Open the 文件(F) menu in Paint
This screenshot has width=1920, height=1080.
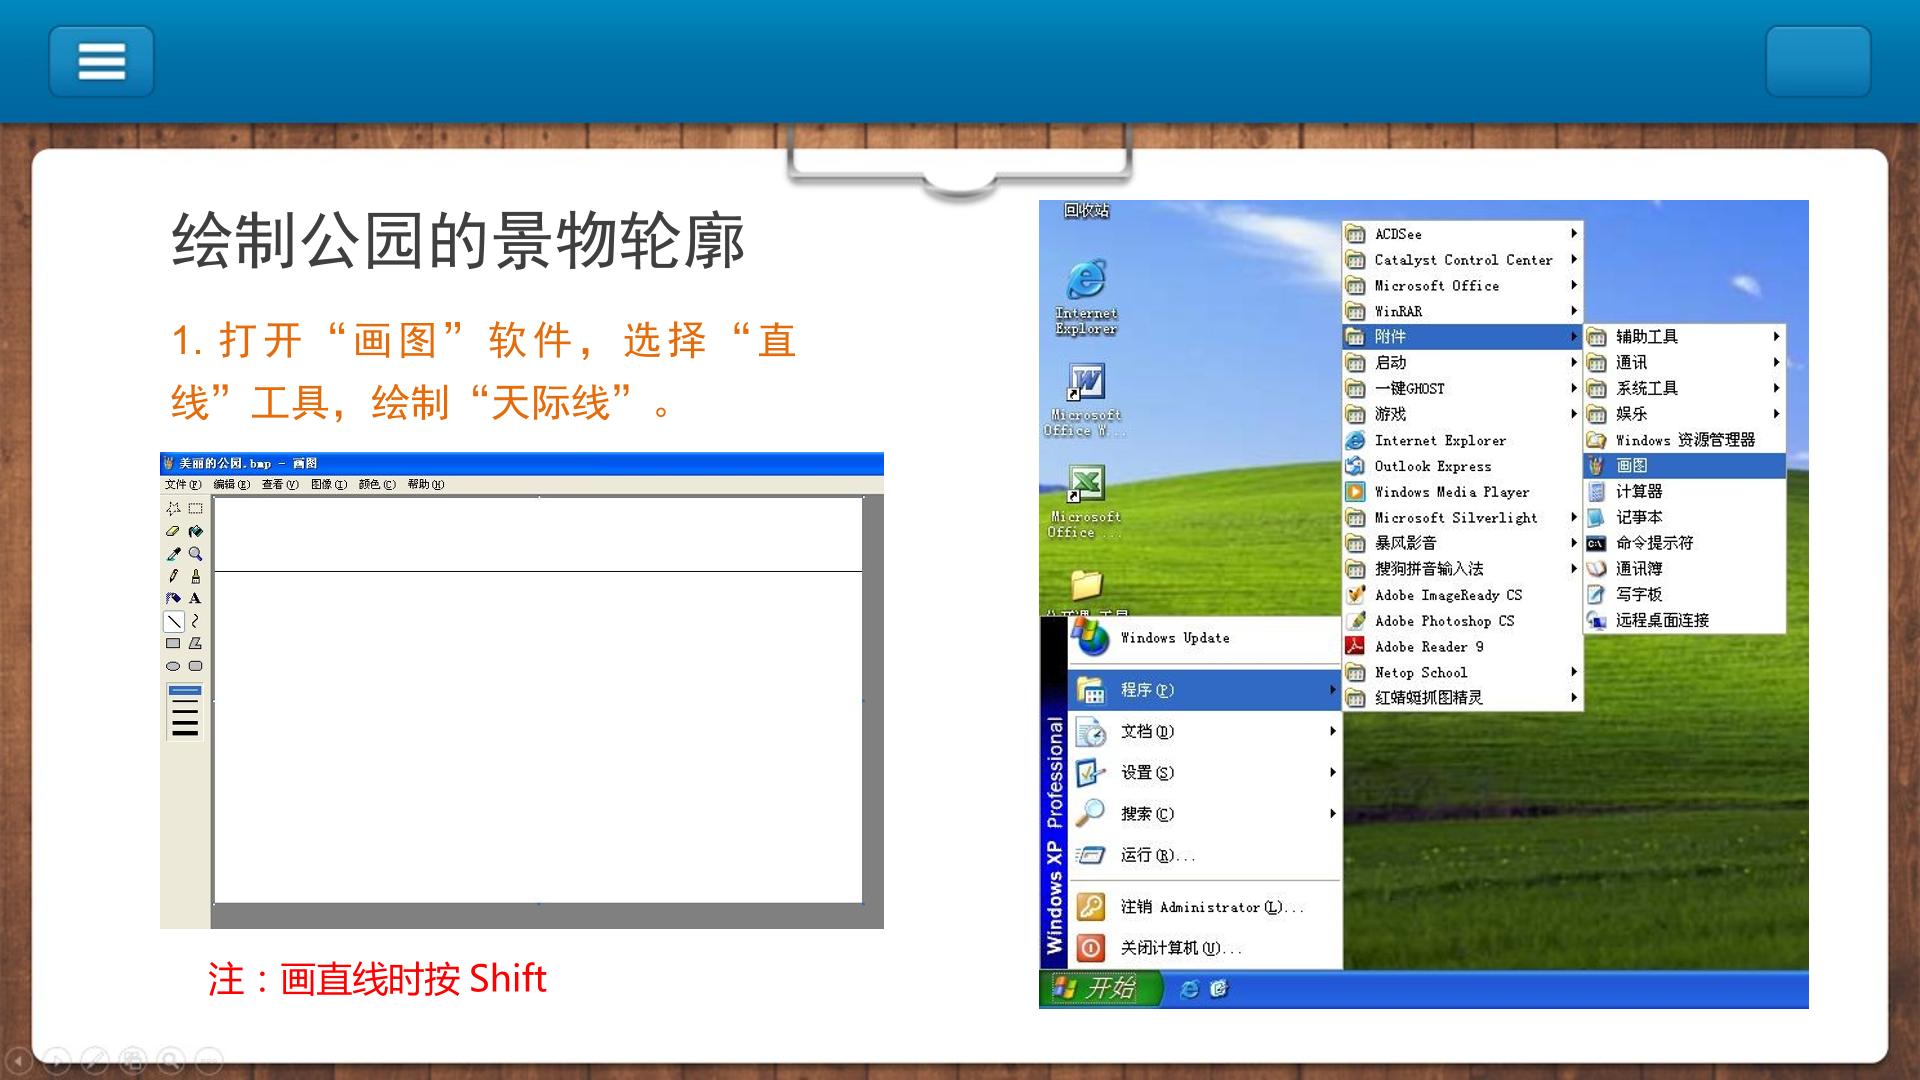183,484
